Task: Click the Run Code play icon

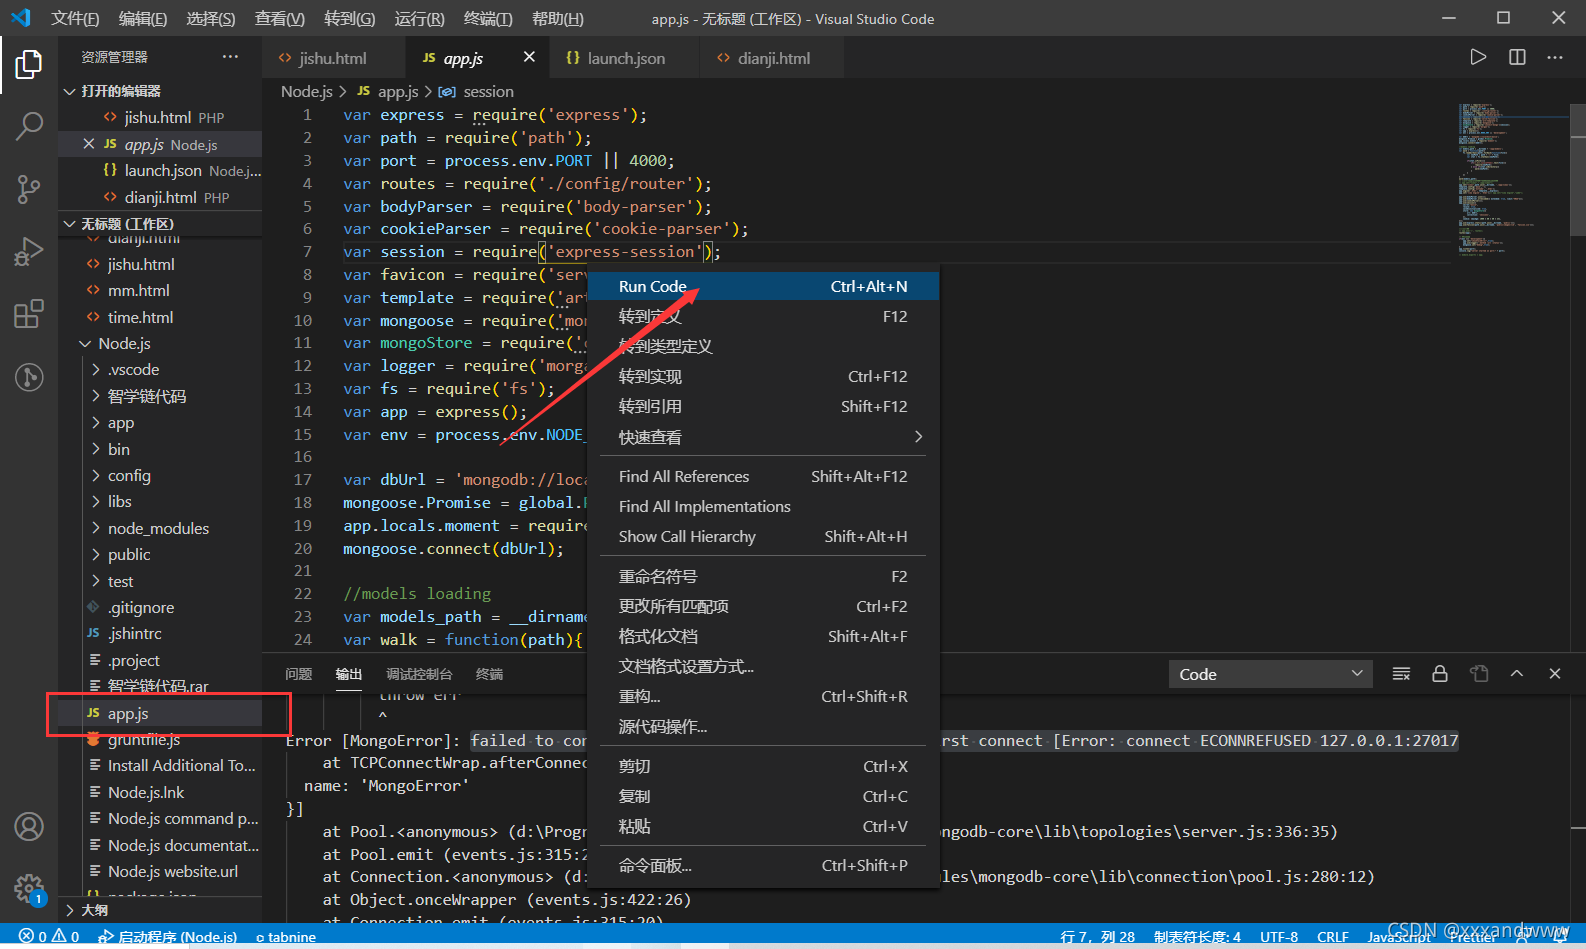Action: [x=1478, y=57]
